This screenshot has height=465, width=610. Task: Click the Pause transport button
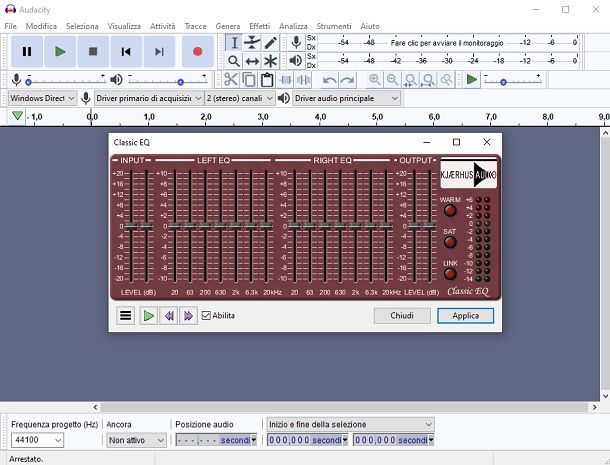(27, 51)
